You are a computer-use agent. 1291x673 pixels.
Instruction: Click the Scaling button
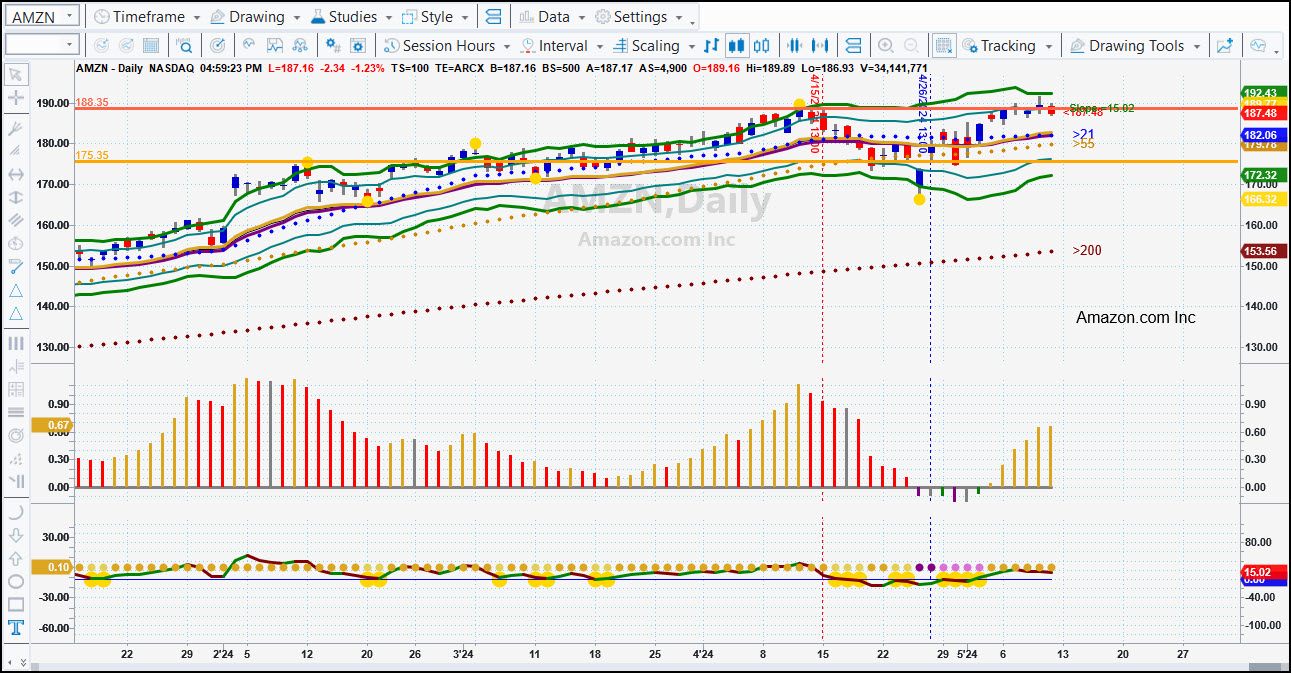(x=646, y=46)
